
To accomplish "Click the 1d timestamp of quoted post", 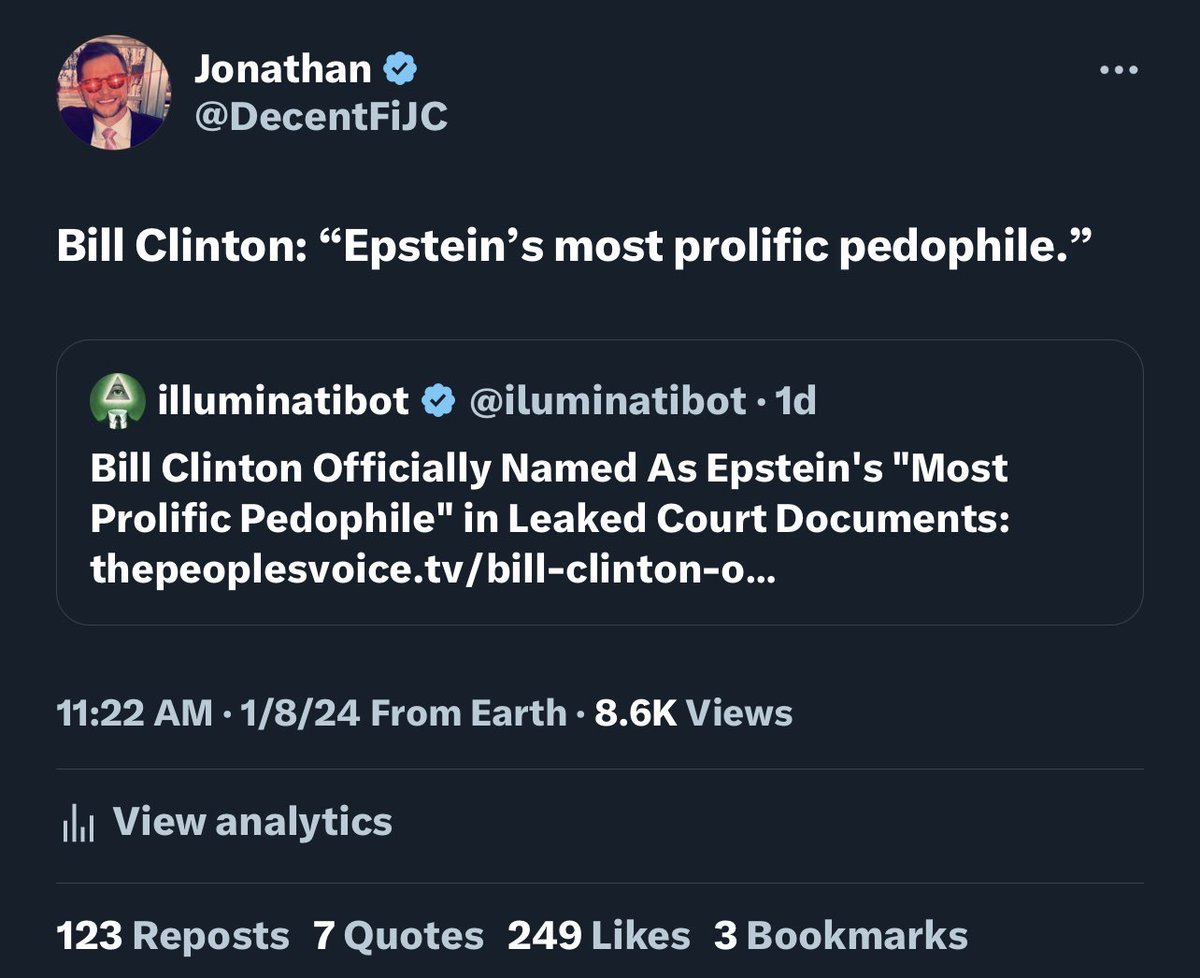I will pyautogui.click(x=796, y=401).
